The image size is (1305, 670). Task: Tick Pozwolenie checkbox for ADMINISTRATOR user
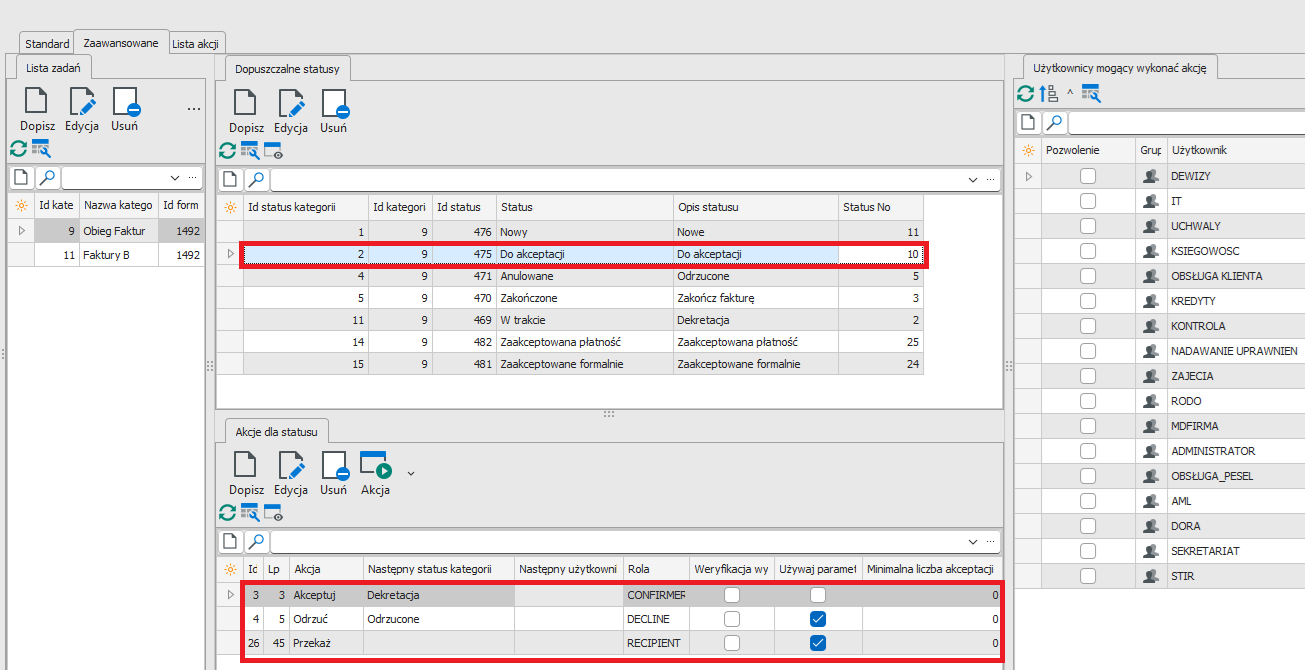1087,451
